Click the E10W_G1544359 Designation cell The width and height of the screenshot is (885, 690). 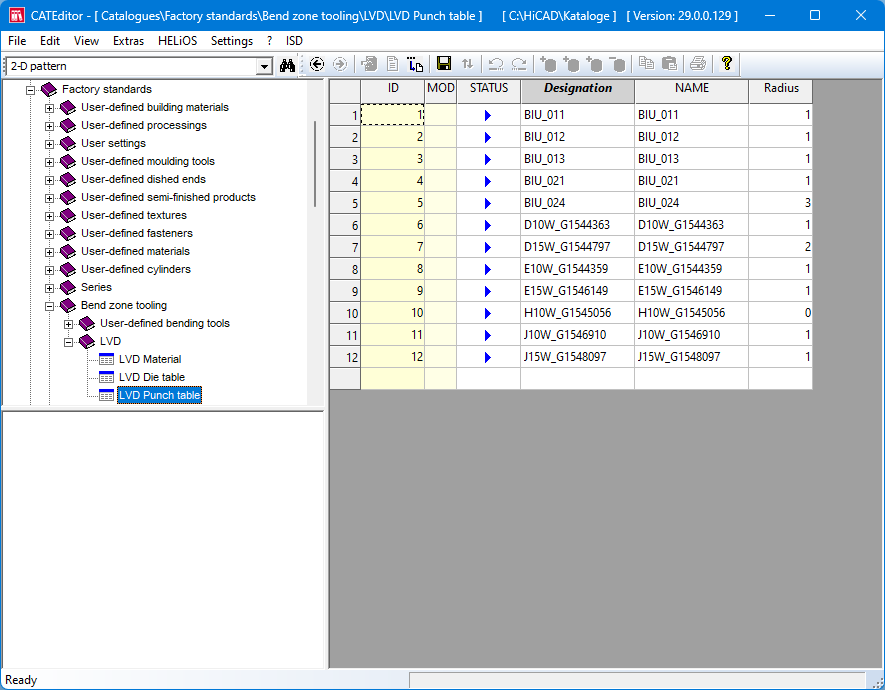pyautogui.click(x=577, y=269)
